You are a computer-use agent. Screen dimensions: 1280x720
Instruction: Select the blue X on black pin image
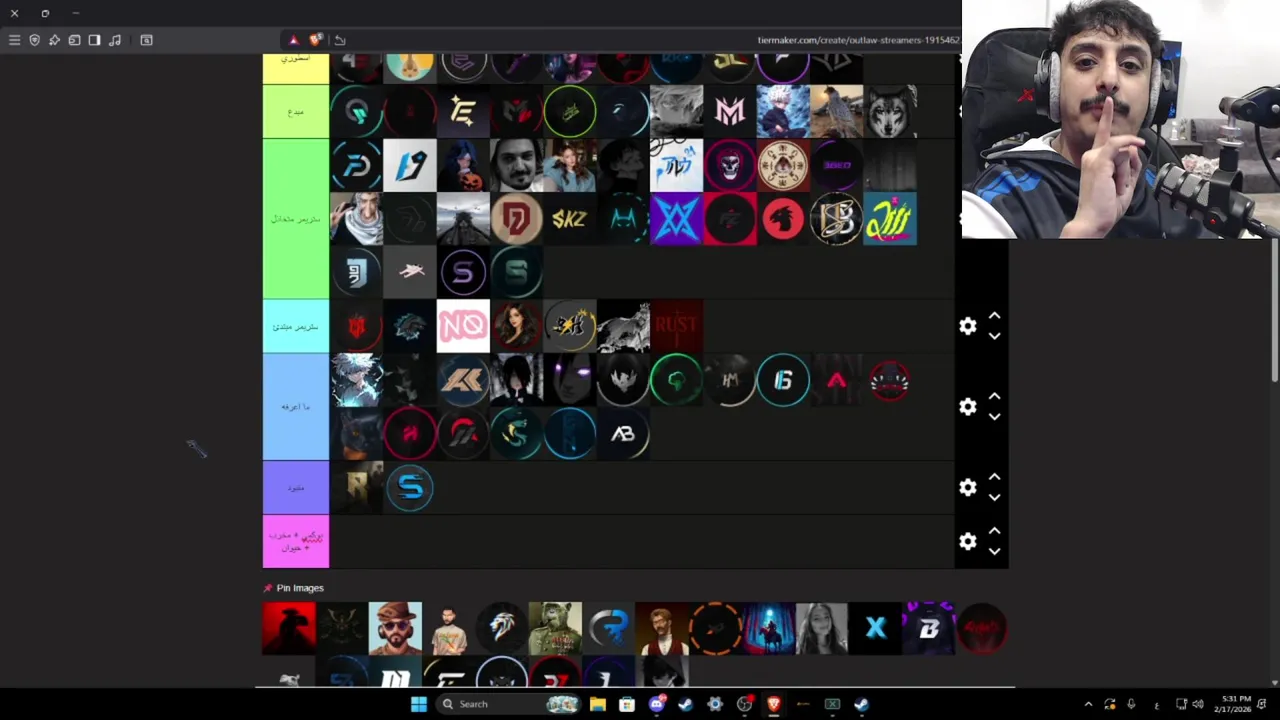pos(875,628)
